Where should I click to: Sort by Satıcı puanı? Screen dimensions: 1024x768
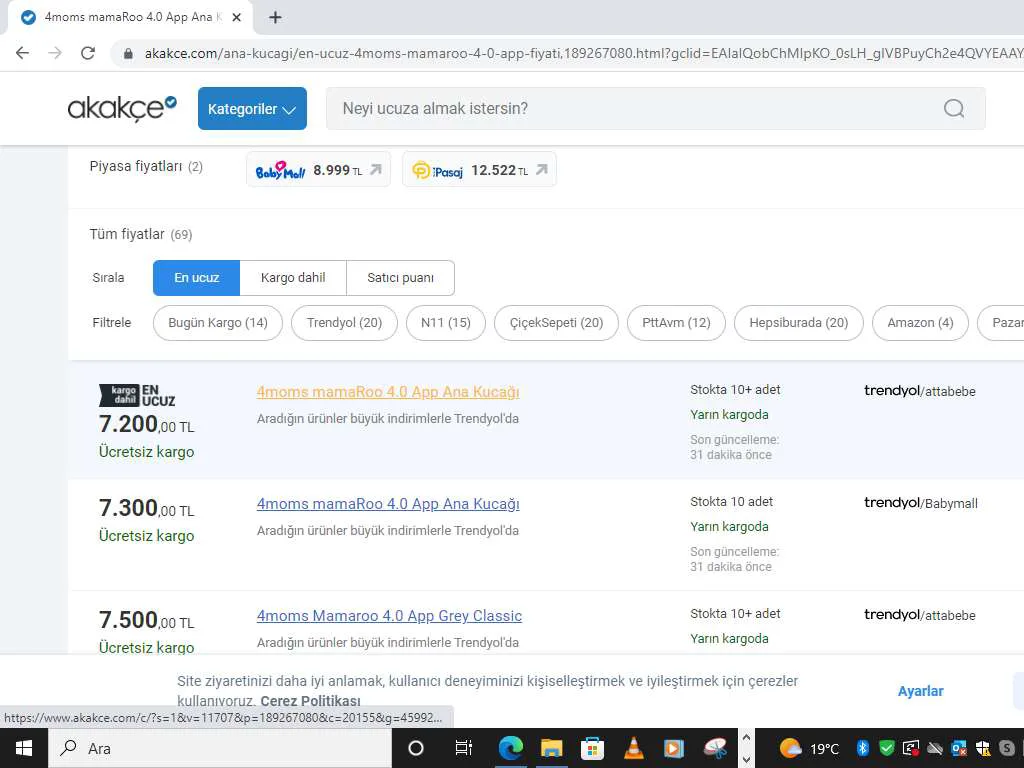(400, 278)
